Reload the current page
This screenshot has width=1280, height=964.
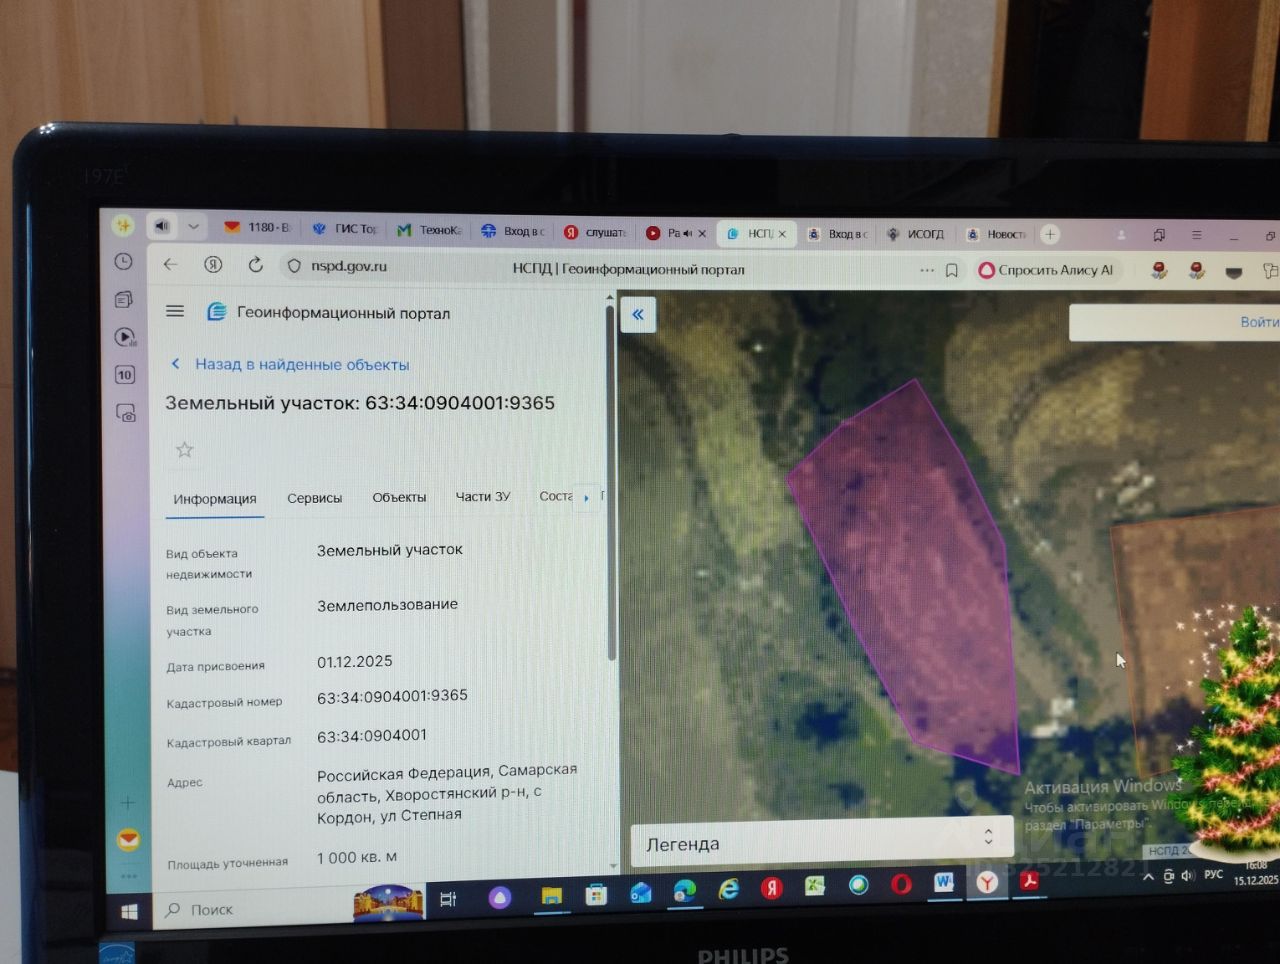255,265
